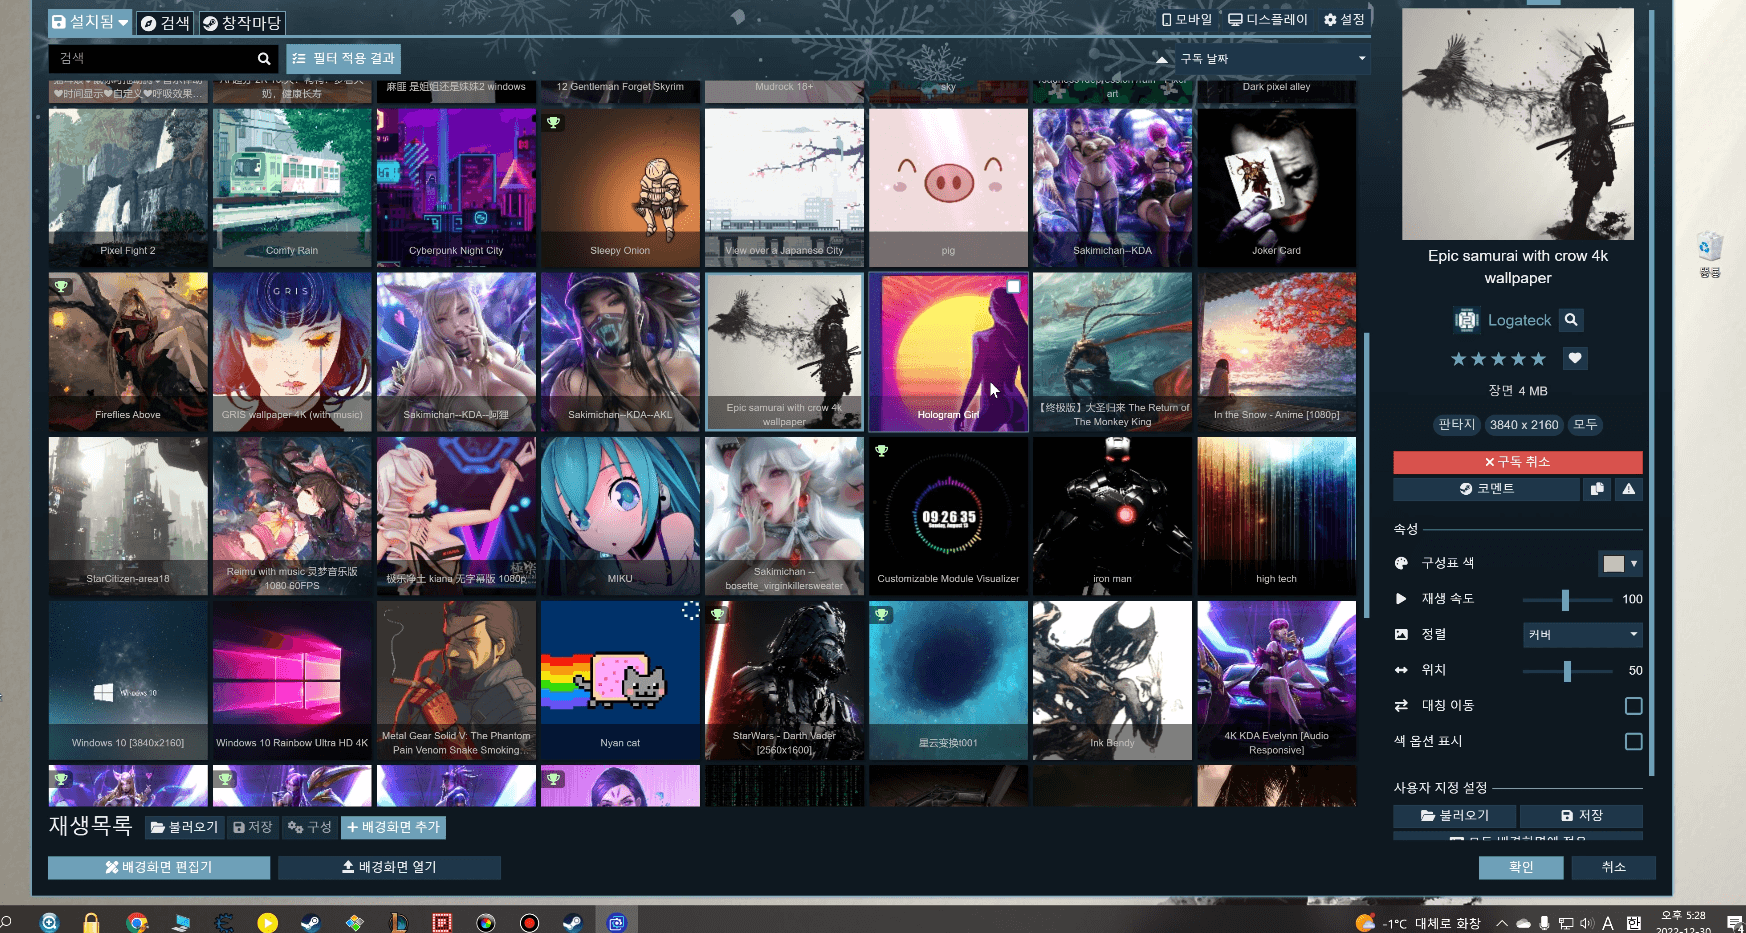Screen dimensions: 1746x933
Task: Click 배경화면 편집기 wallpaper editor button
Action: click(x=159, y=867)
